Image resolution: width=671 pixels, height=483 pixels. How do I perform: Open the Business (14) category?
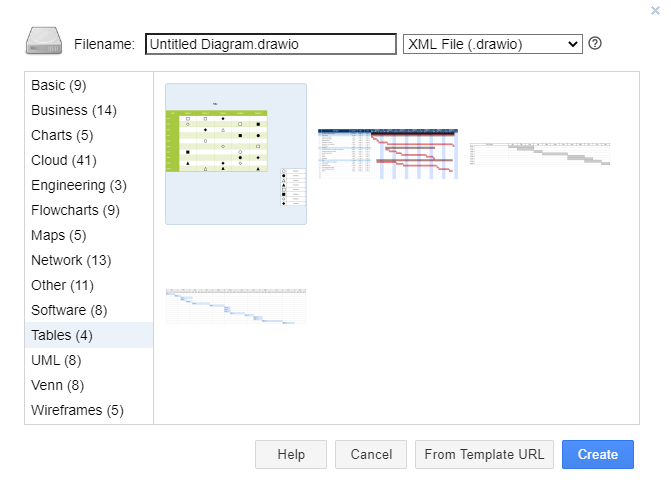[74, 110]
